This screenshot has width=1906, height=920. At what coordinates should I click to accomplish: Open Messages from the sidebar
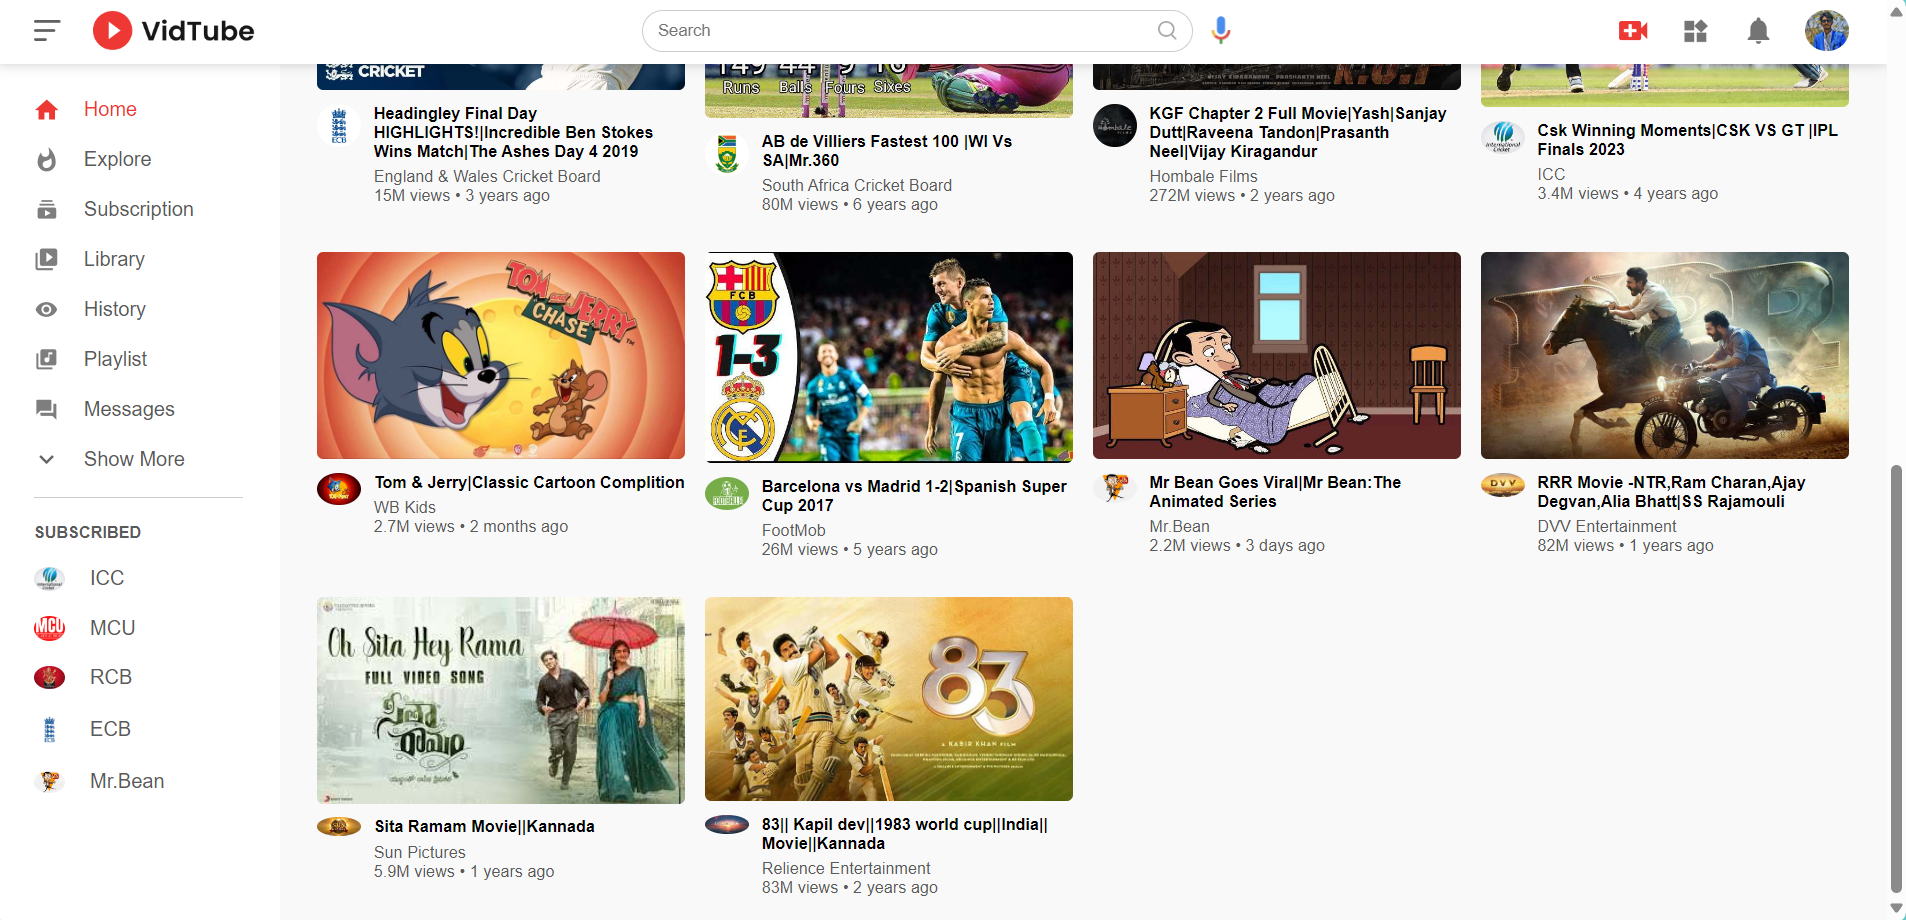click(x=129, y=409)
